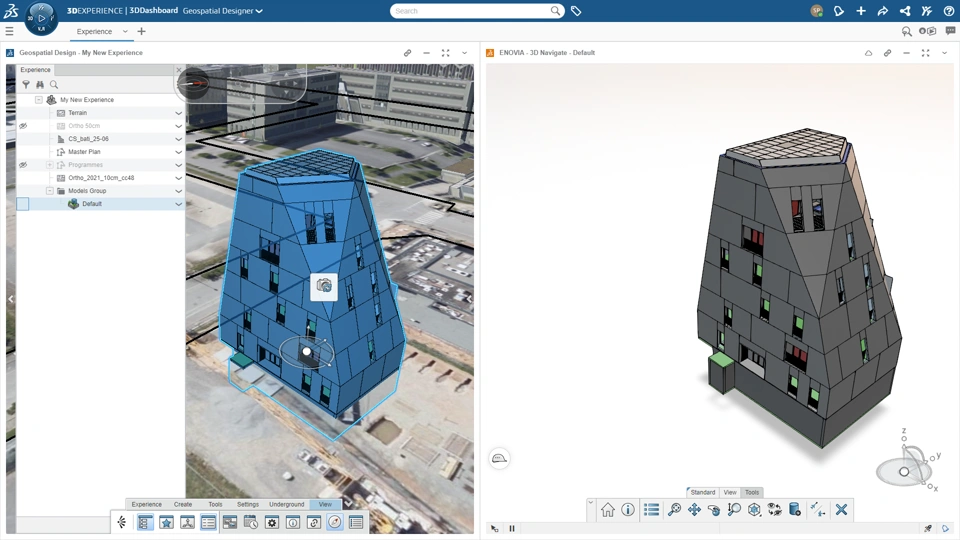This screenshot has width=960, height=540.
Task: Open the ENOVIA widget menu chevron
Action: (x=945, y=53)
